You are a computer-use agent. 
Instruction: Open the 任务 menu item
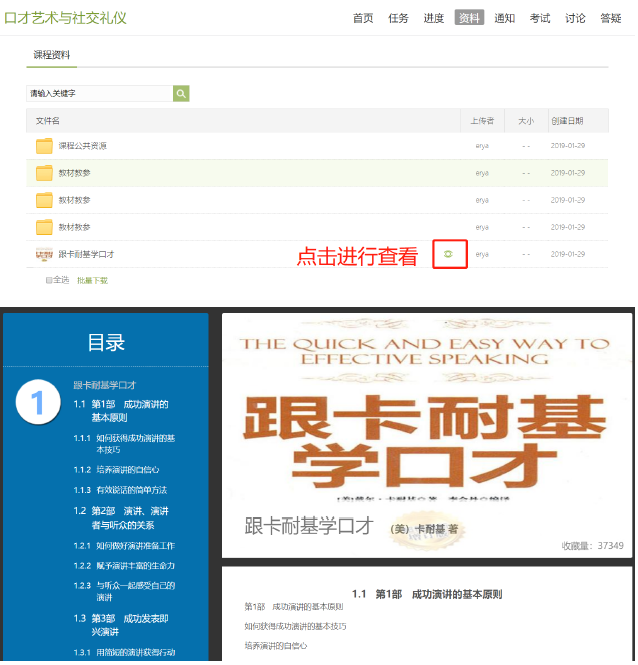[399, 18]
